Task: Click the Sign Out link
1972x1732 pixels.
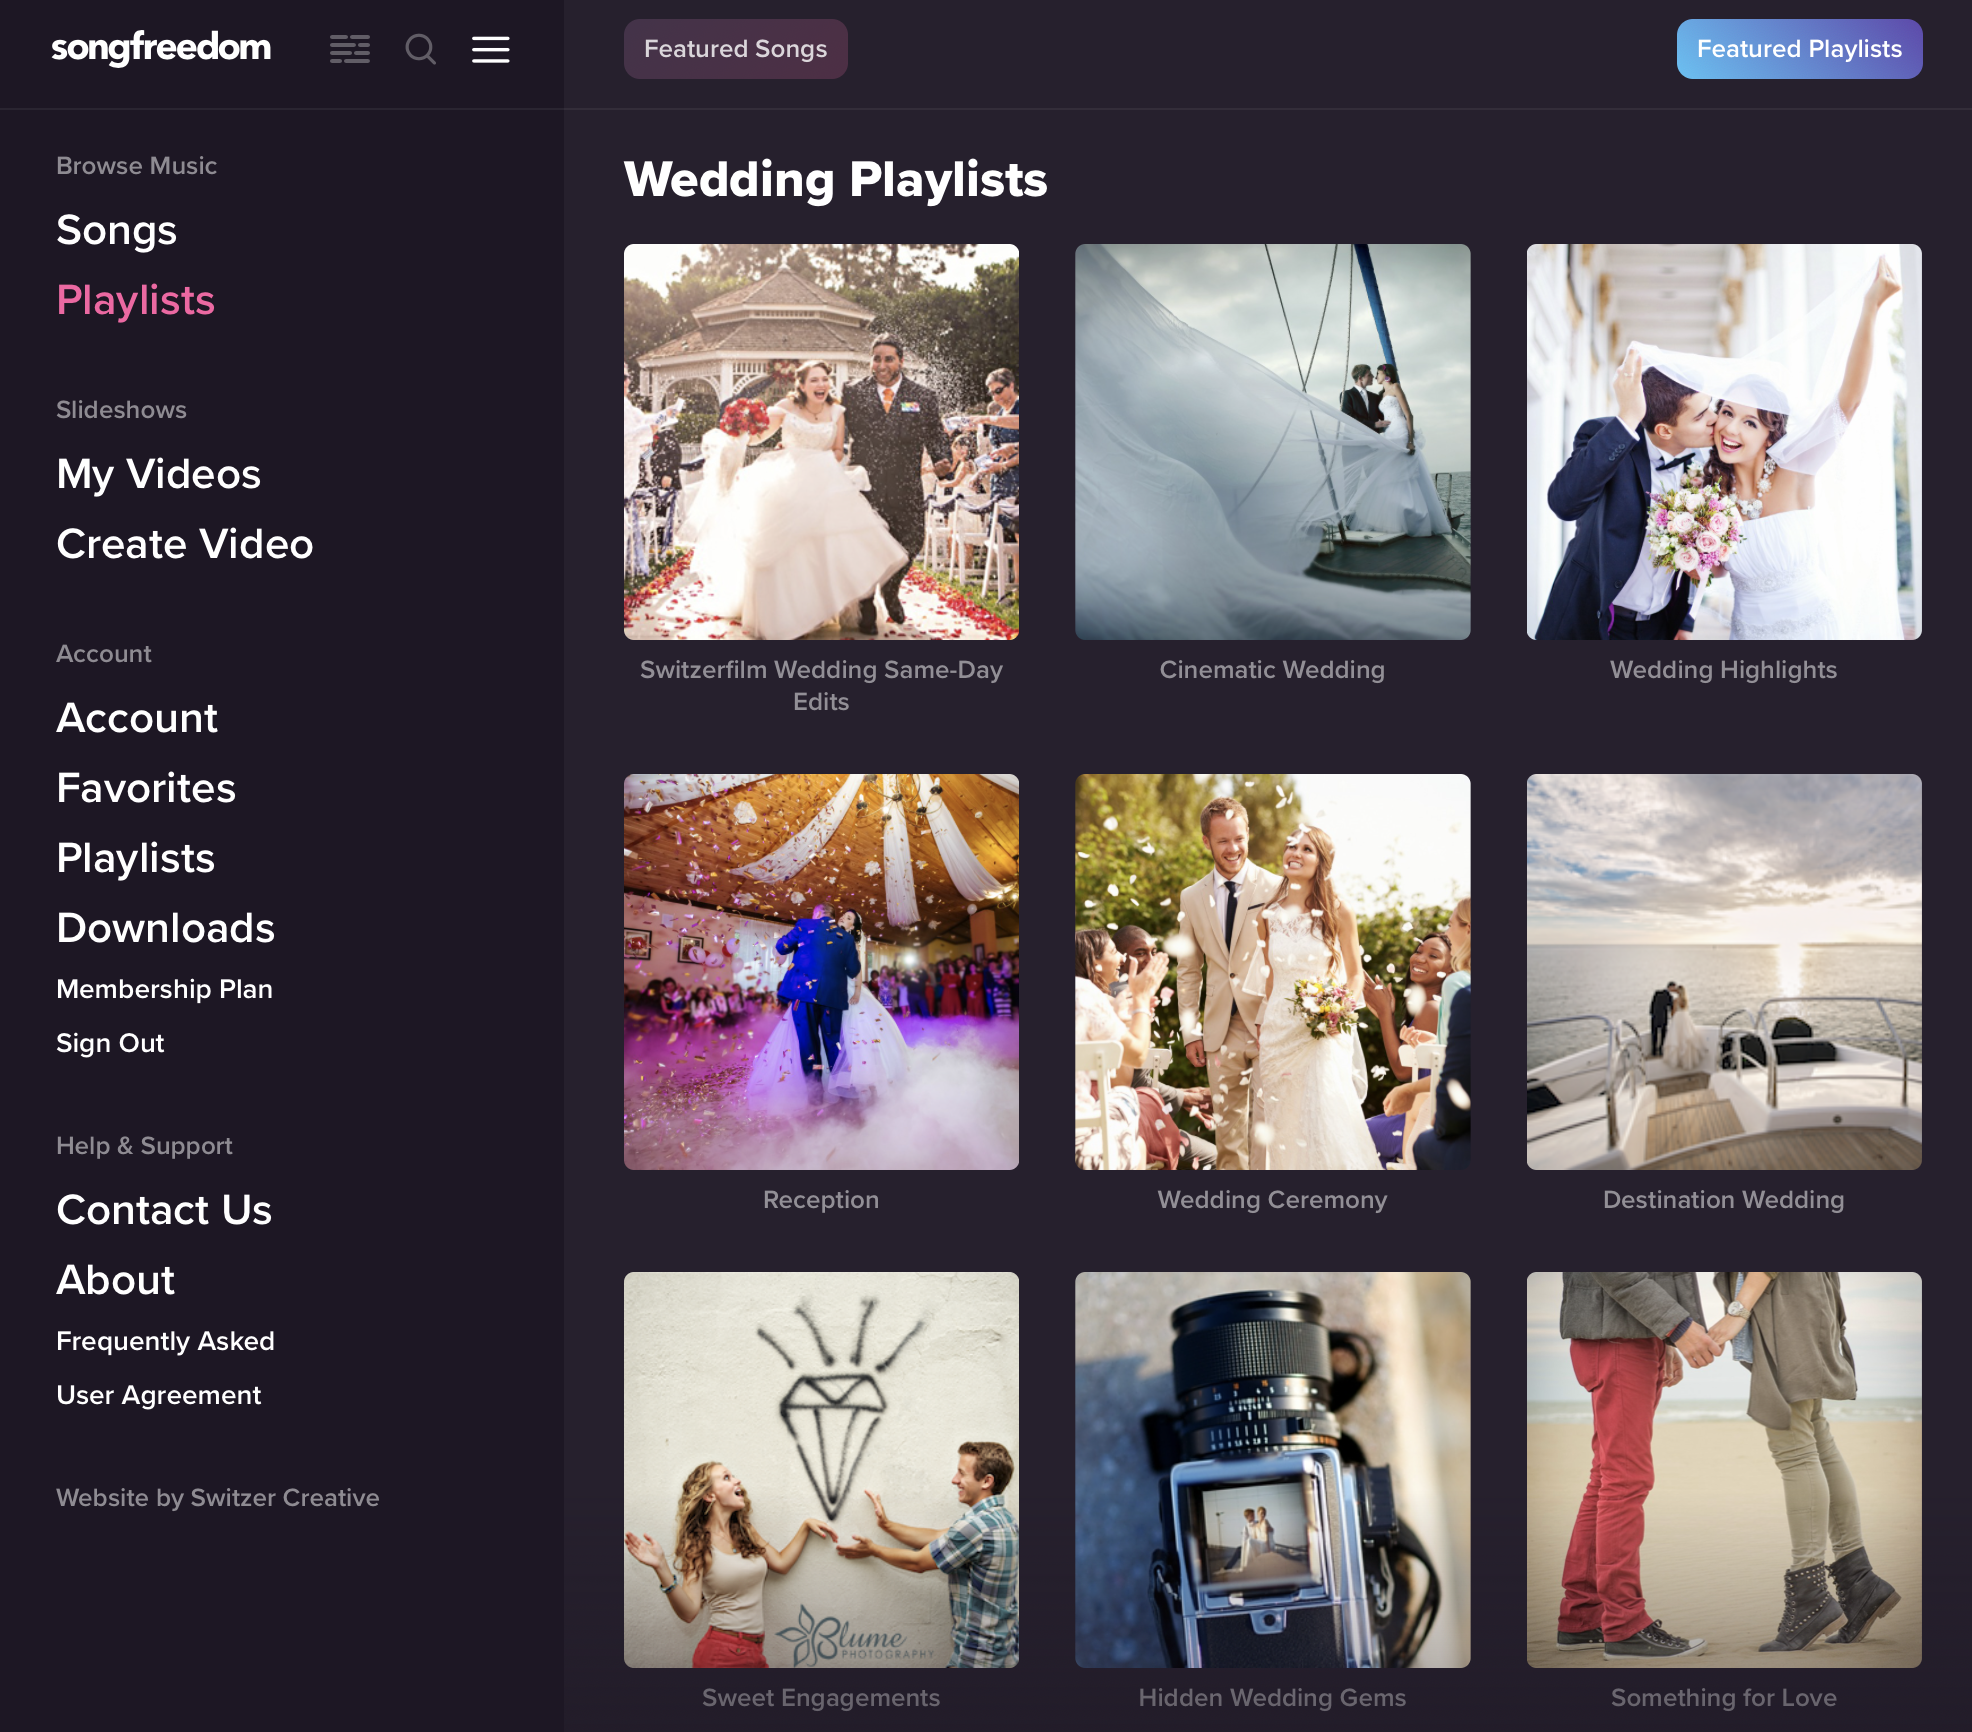Action: click(x=110, y=1043)
